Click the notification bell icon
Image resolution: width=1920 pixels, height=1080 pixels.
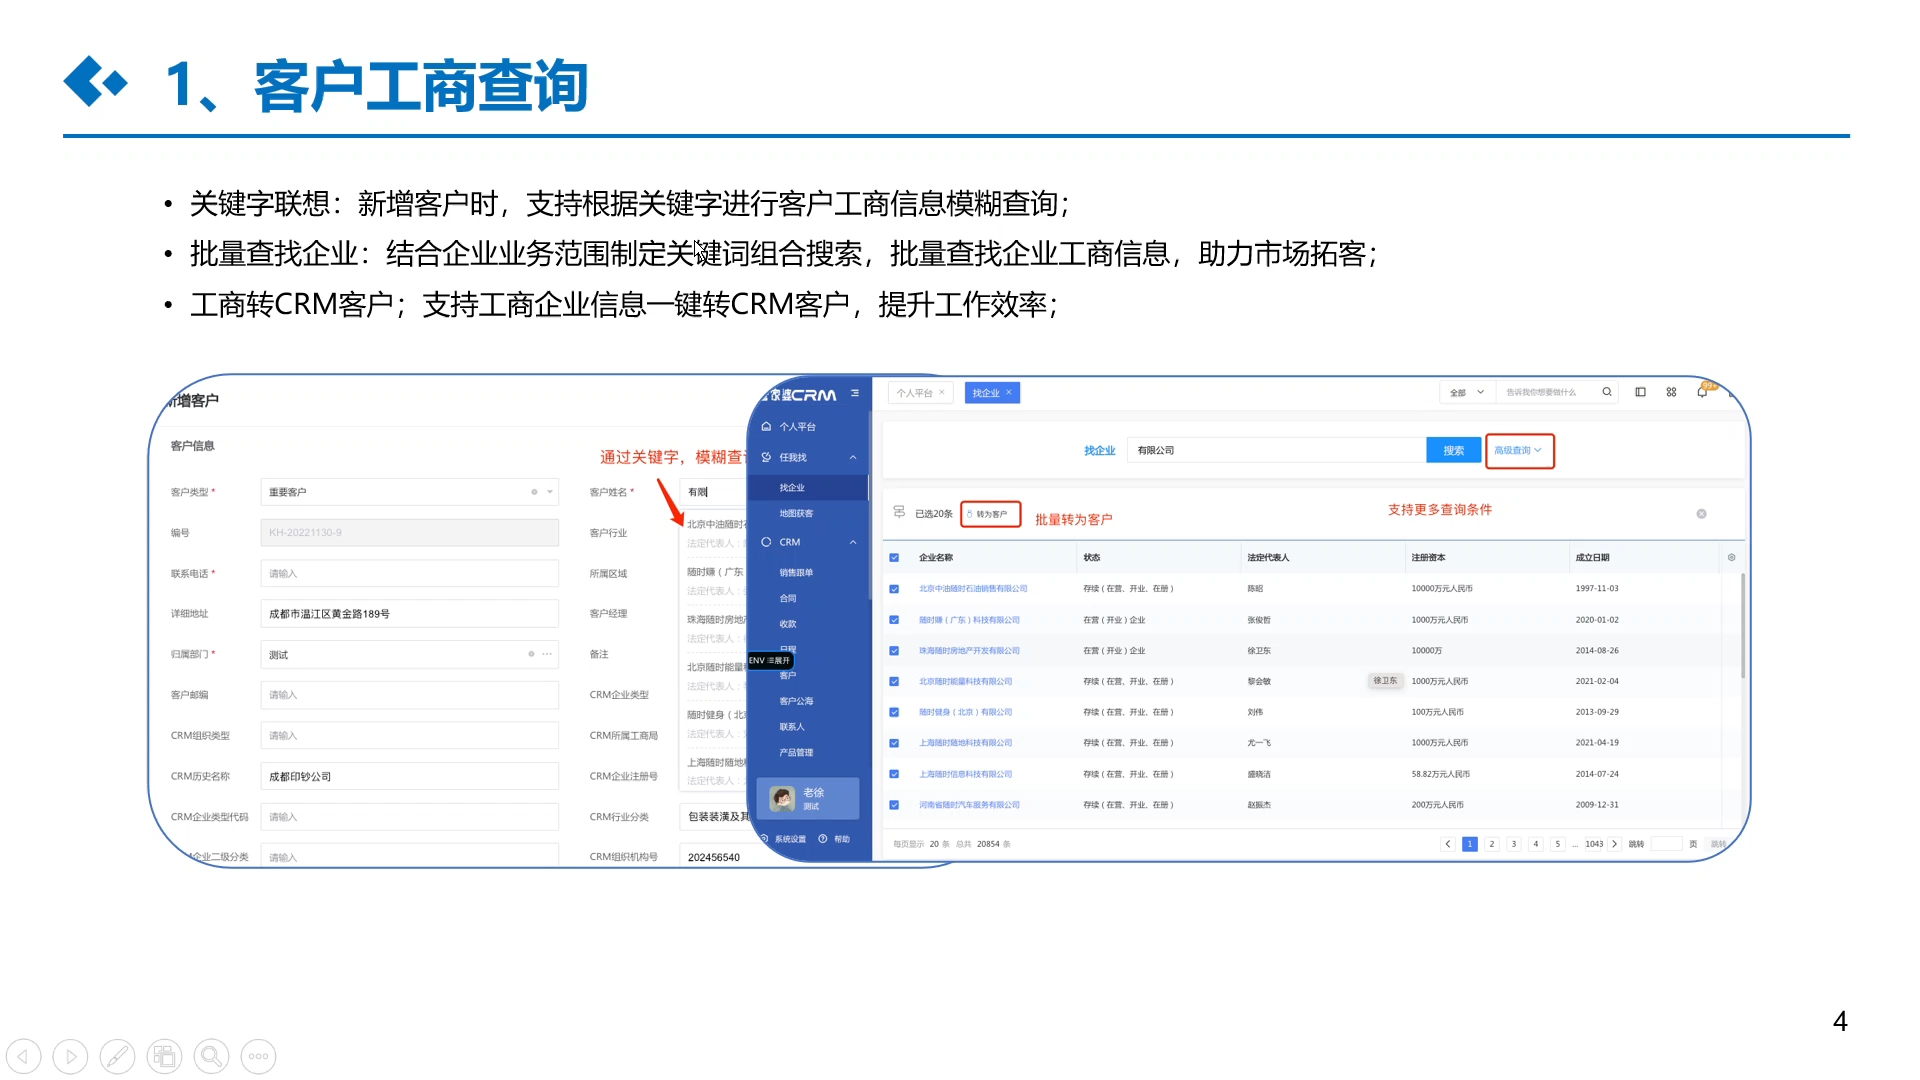coord(1702,392)
